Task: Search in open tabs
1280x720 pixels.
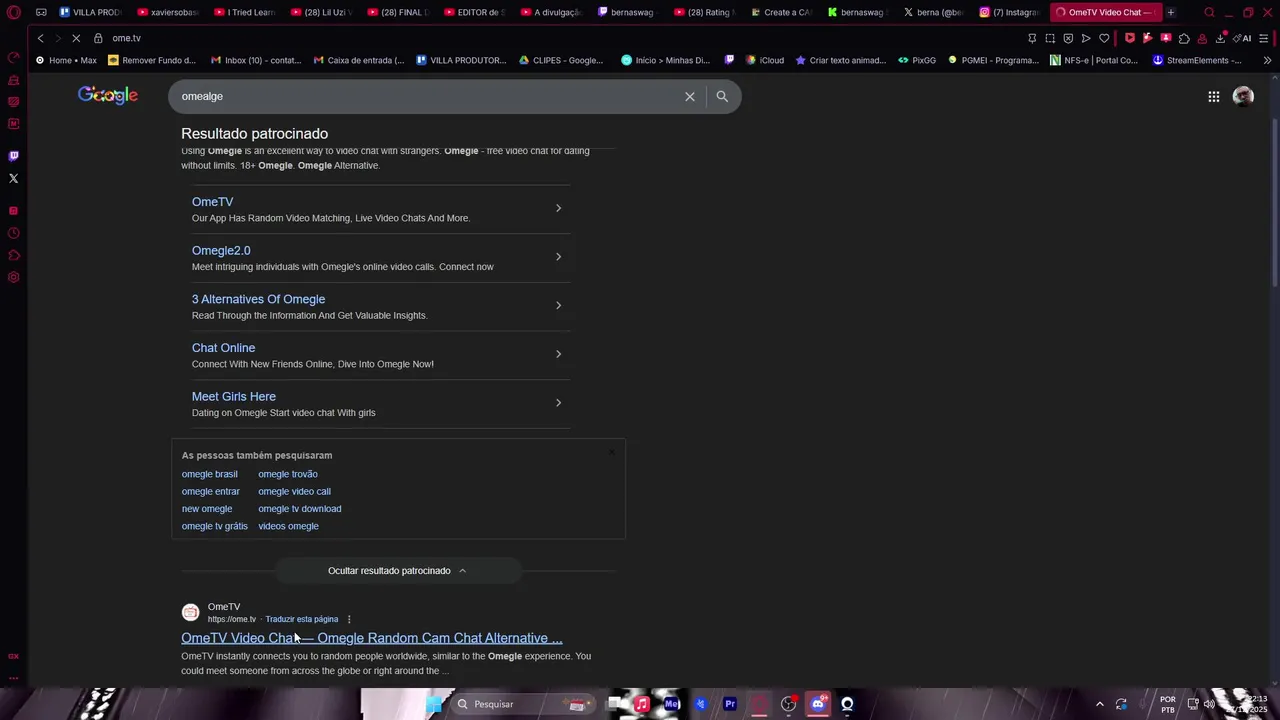Action: click(x=1209, y=12)
